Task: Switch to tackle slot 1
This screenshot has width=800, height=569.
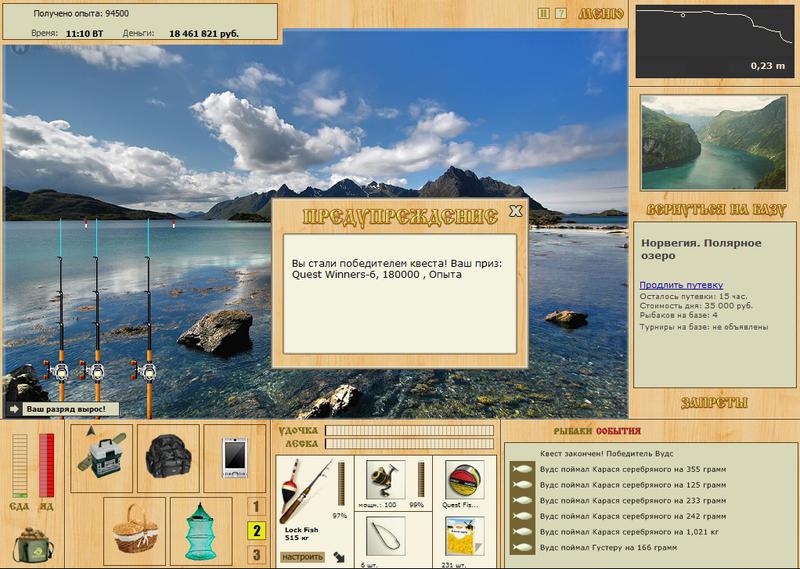Action: (256, 507)
